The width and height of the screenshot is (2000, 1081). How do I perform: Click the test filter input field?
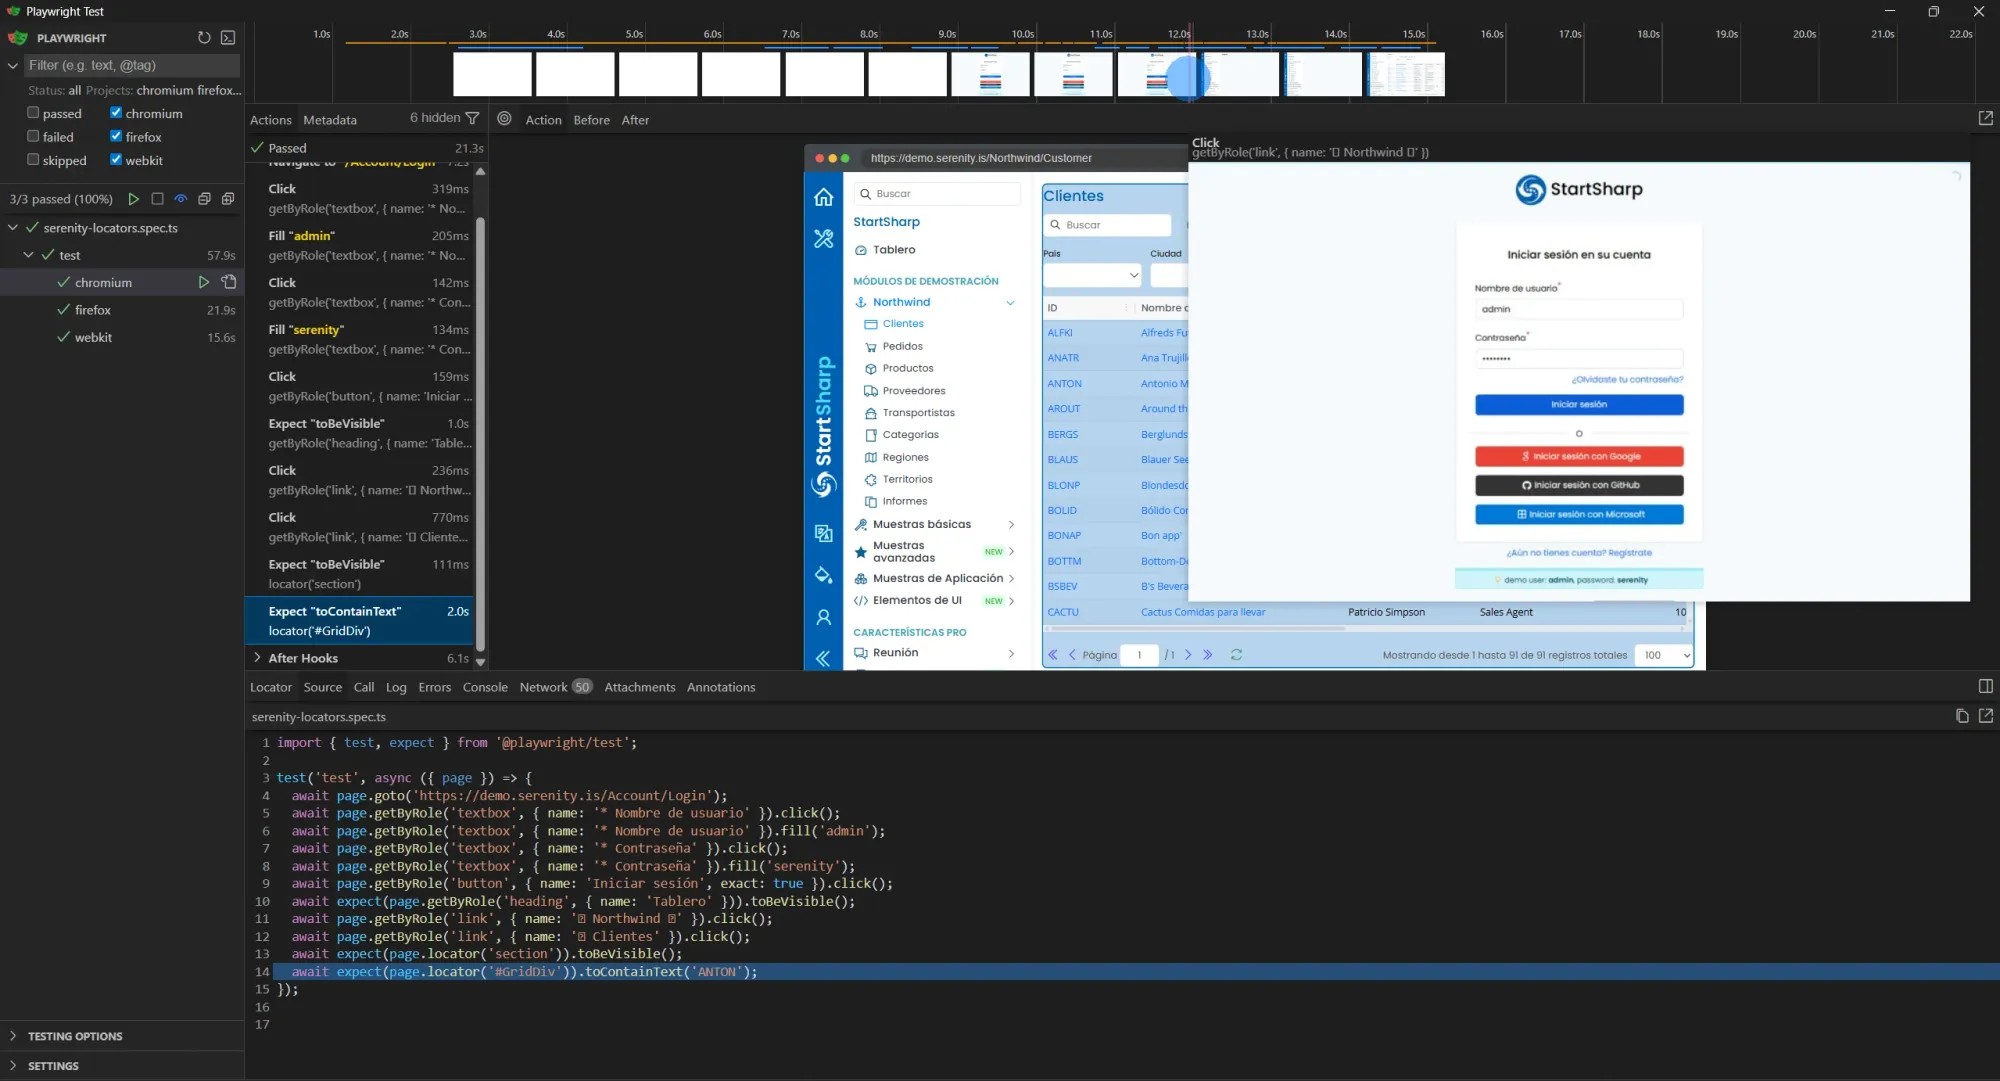(x=130, y=65)
